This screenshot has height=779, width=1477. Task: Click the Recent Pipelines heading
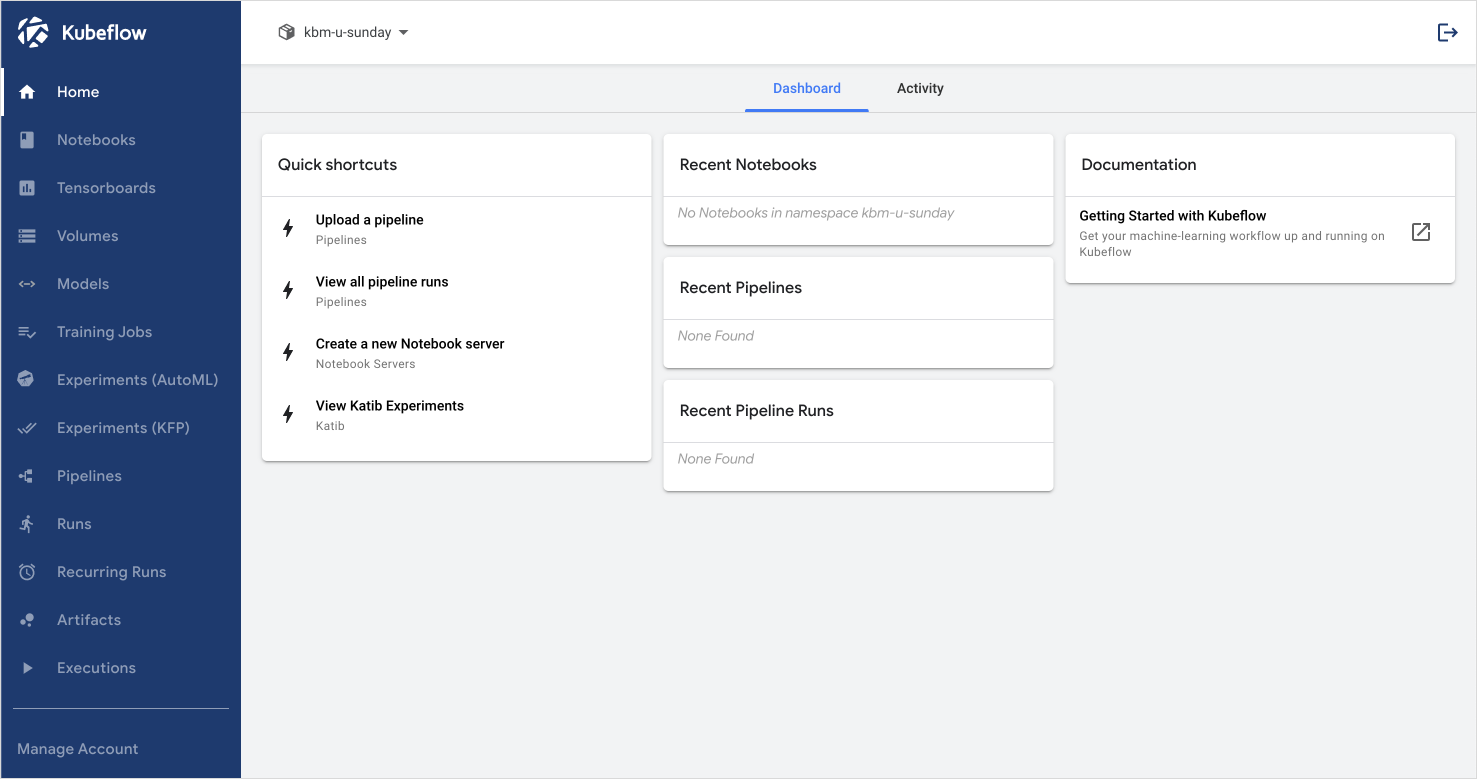click(741, 287)
